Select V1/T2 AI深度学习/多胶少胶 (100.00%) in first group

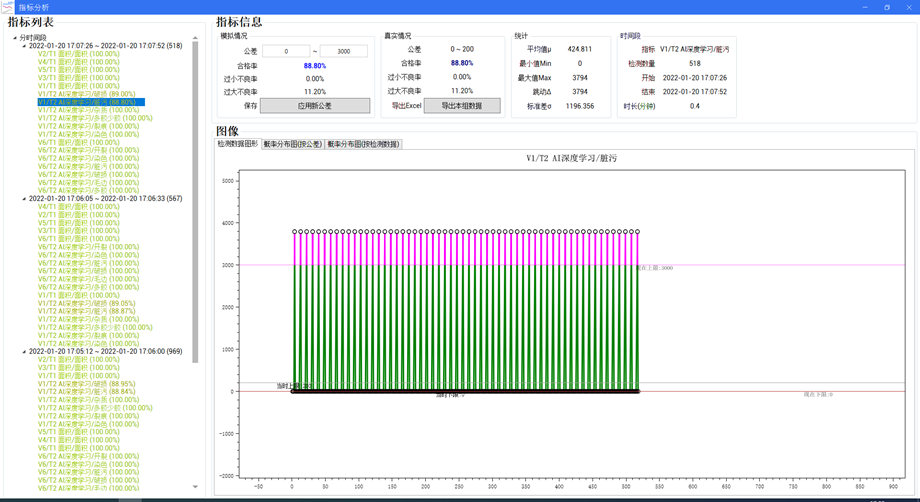[95, 118]
